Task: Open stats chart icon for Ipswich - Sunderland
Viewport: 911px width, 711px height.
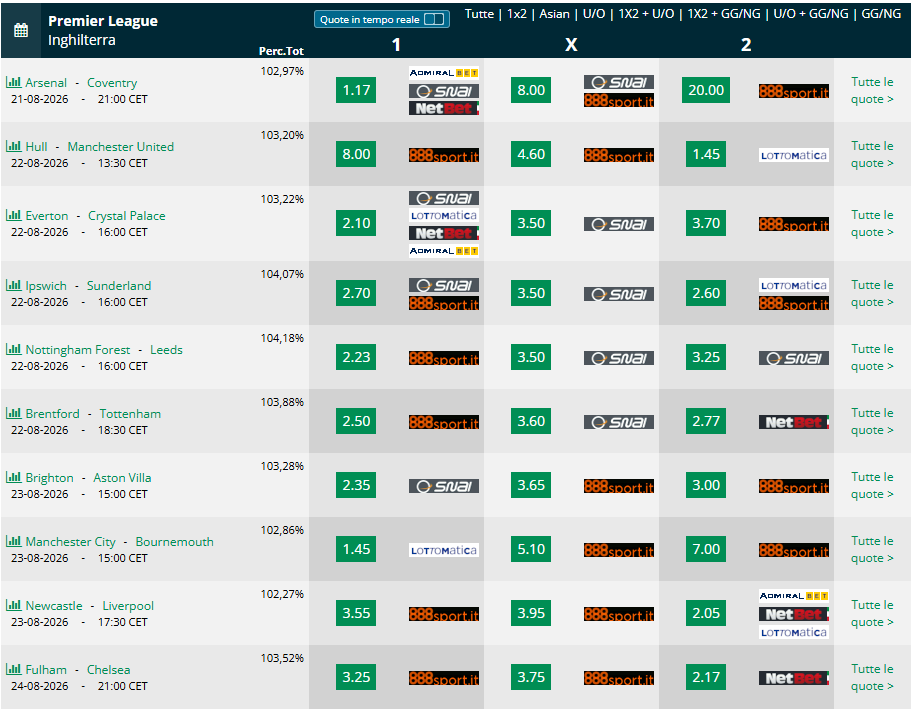Action: click(13, 285)
